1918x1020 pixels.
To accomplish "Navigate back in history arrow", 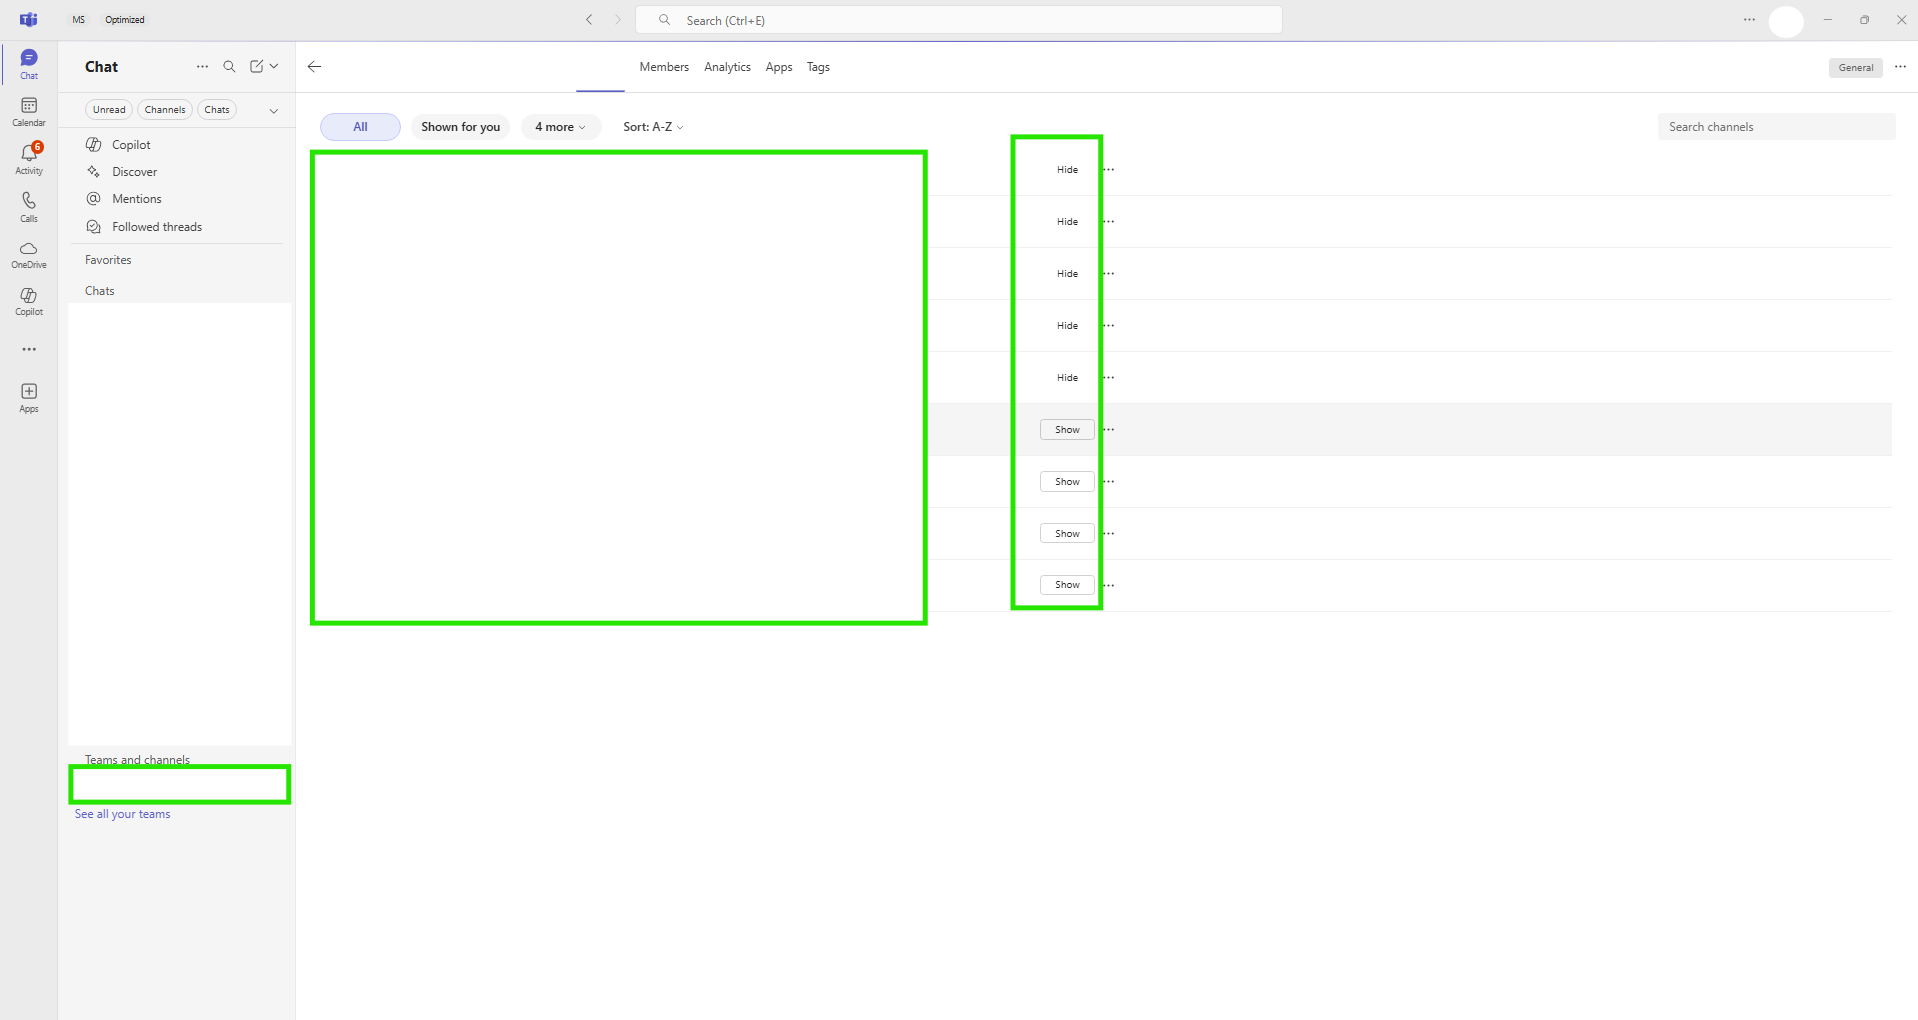I will click(x=589, y=20).
